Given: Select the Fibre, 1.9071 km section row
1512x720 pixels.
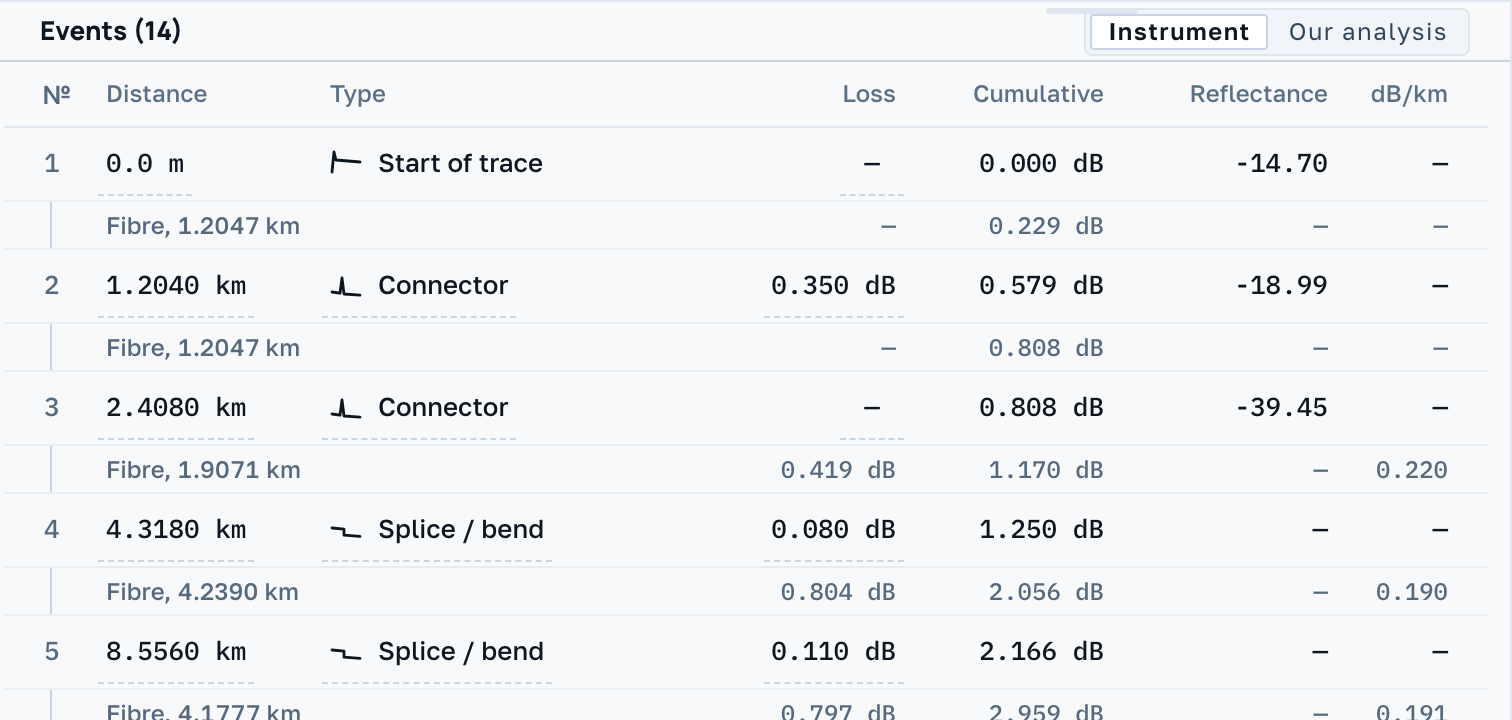Looking at the screenshot, I should pyautogui.click(x=746, y=470).
